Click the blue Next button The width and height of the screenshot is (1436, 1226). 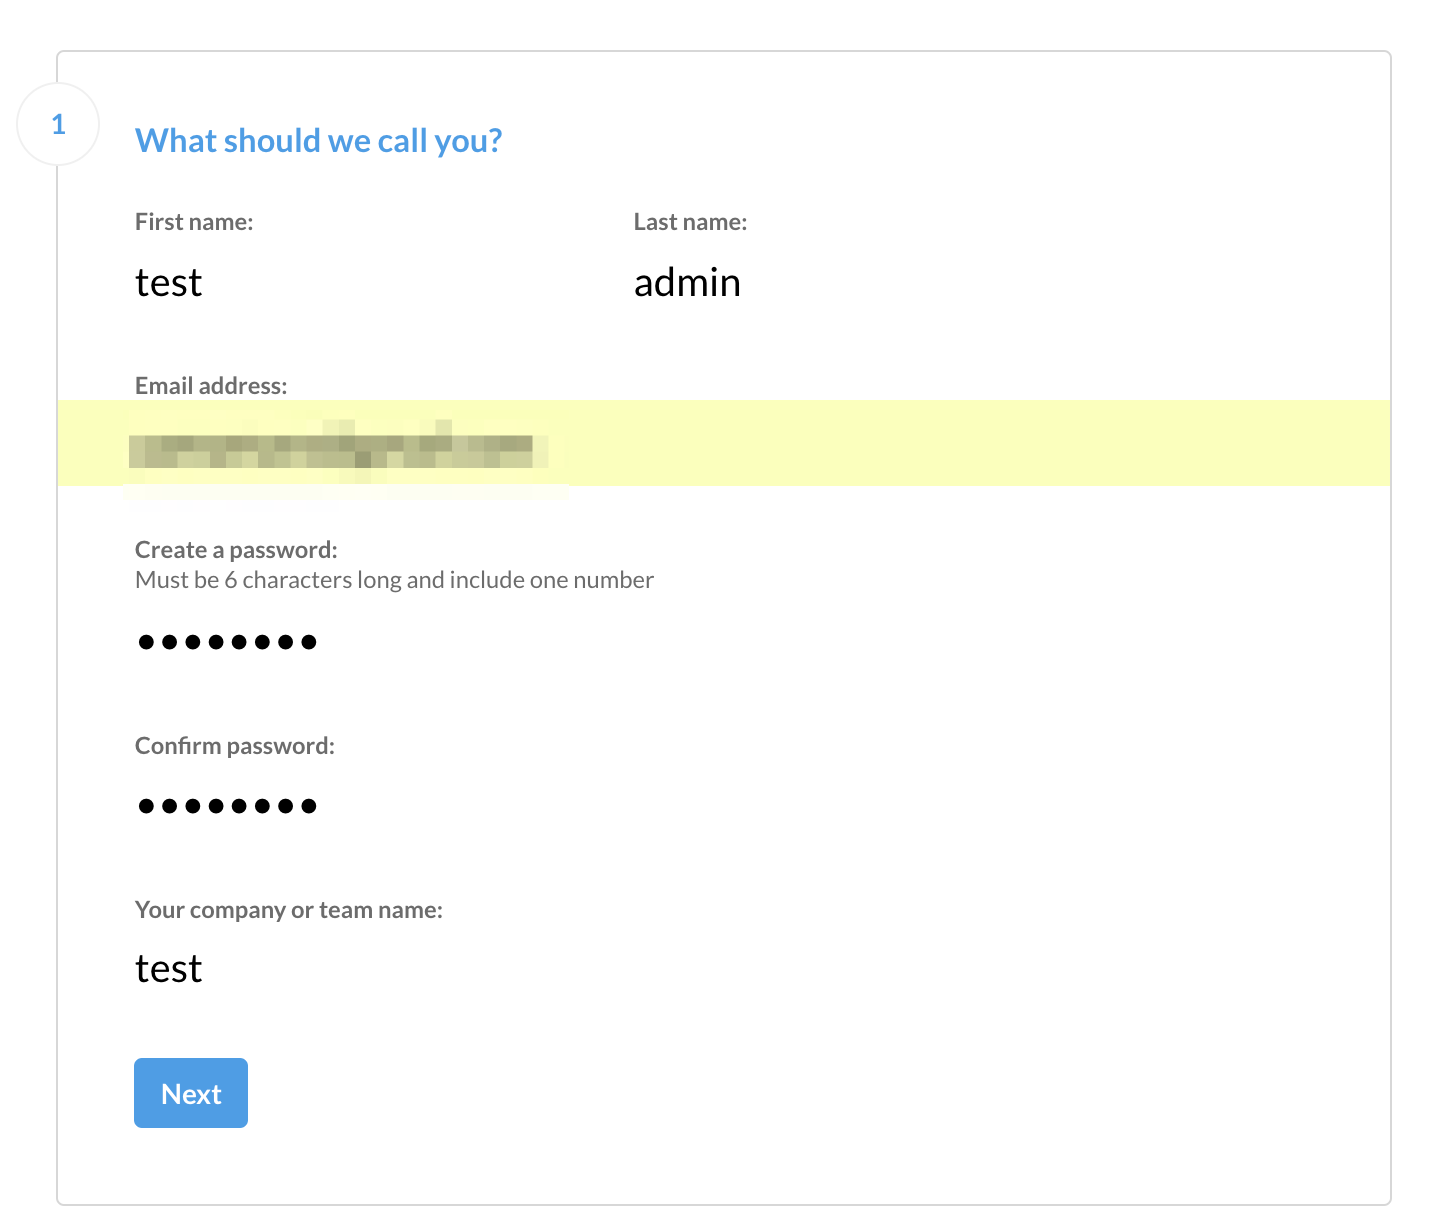191,1093
